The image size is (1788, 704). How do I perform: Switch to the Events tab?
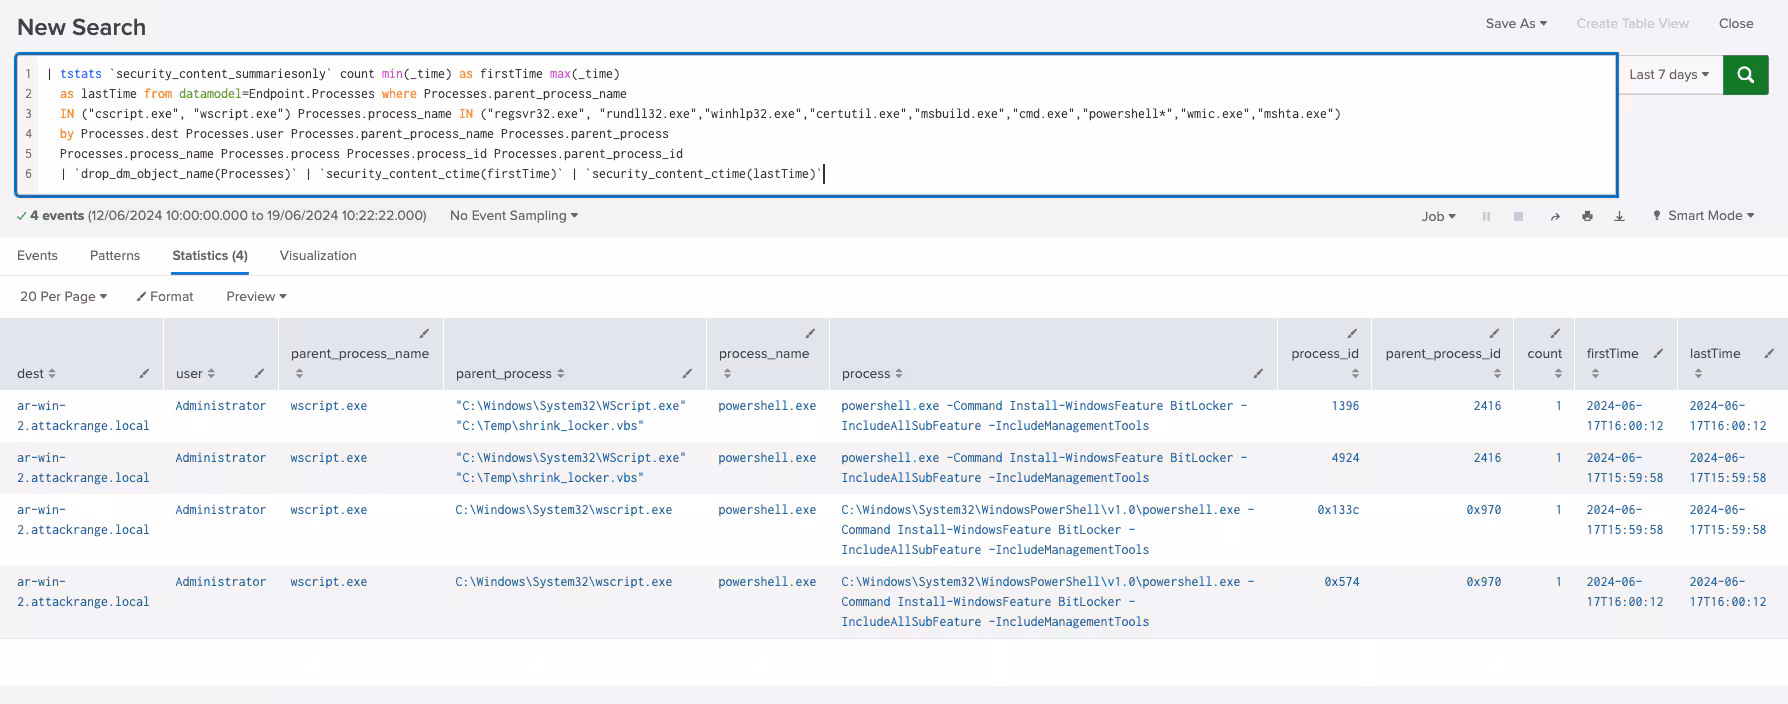(37, 256)
